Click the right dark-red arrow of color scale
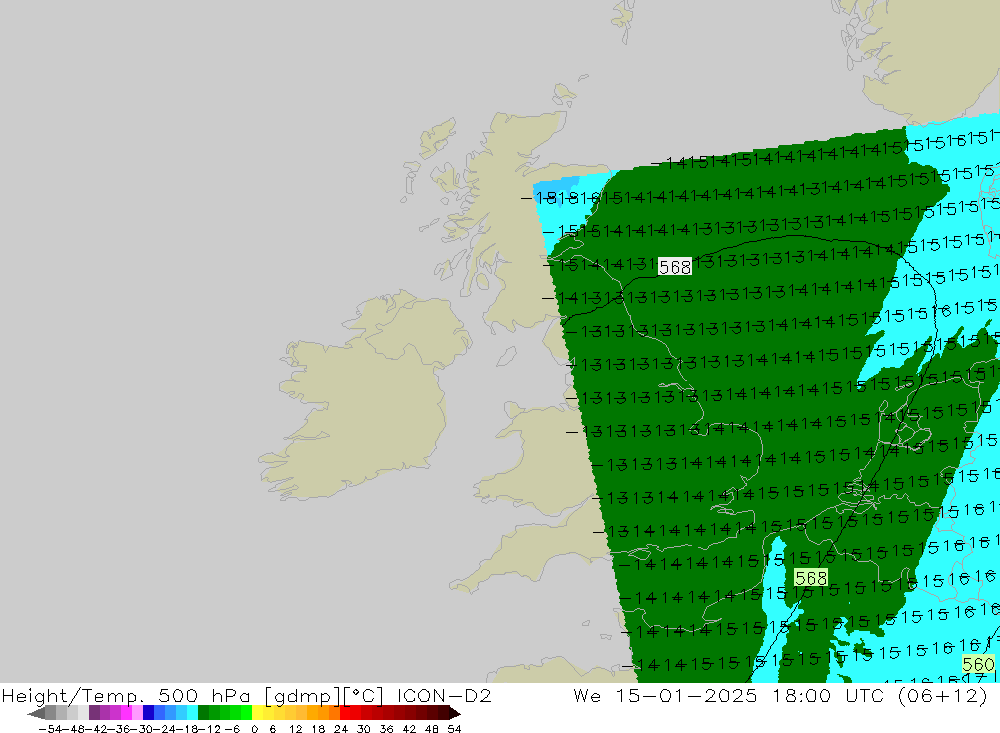 click(x=455, y=713)
